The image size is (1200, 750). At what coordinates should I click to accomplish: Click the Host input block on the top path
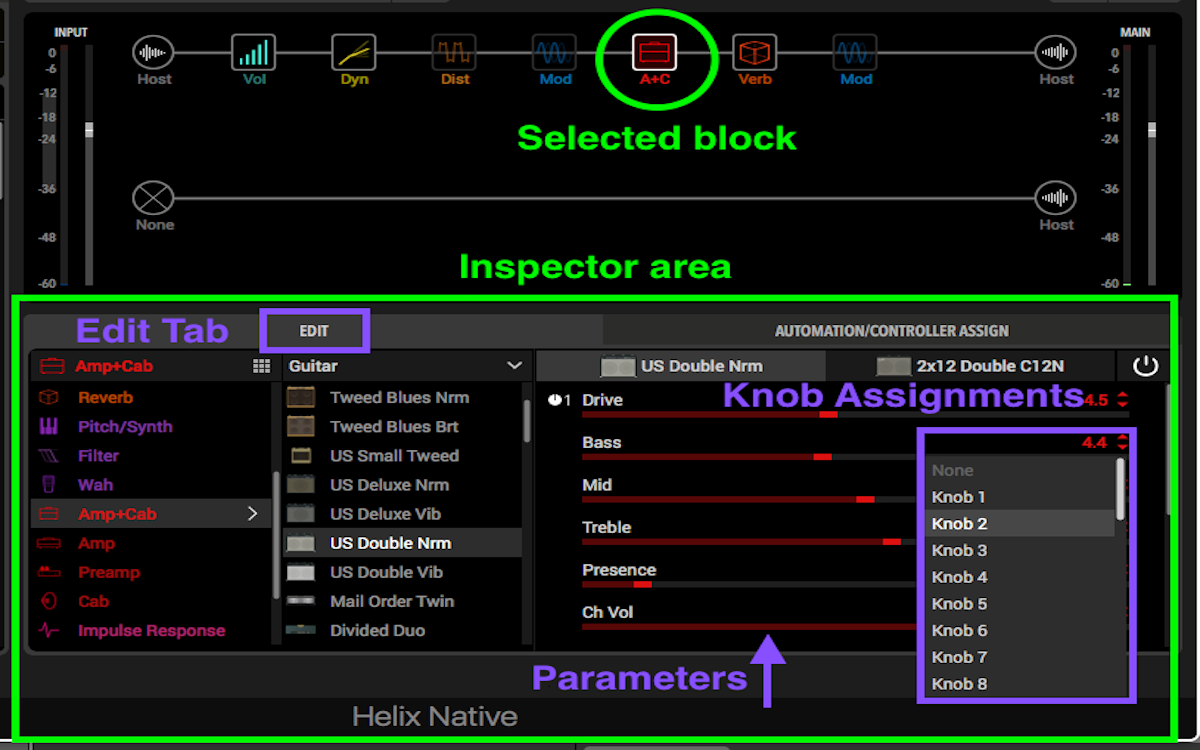click(x=153, y=53)
